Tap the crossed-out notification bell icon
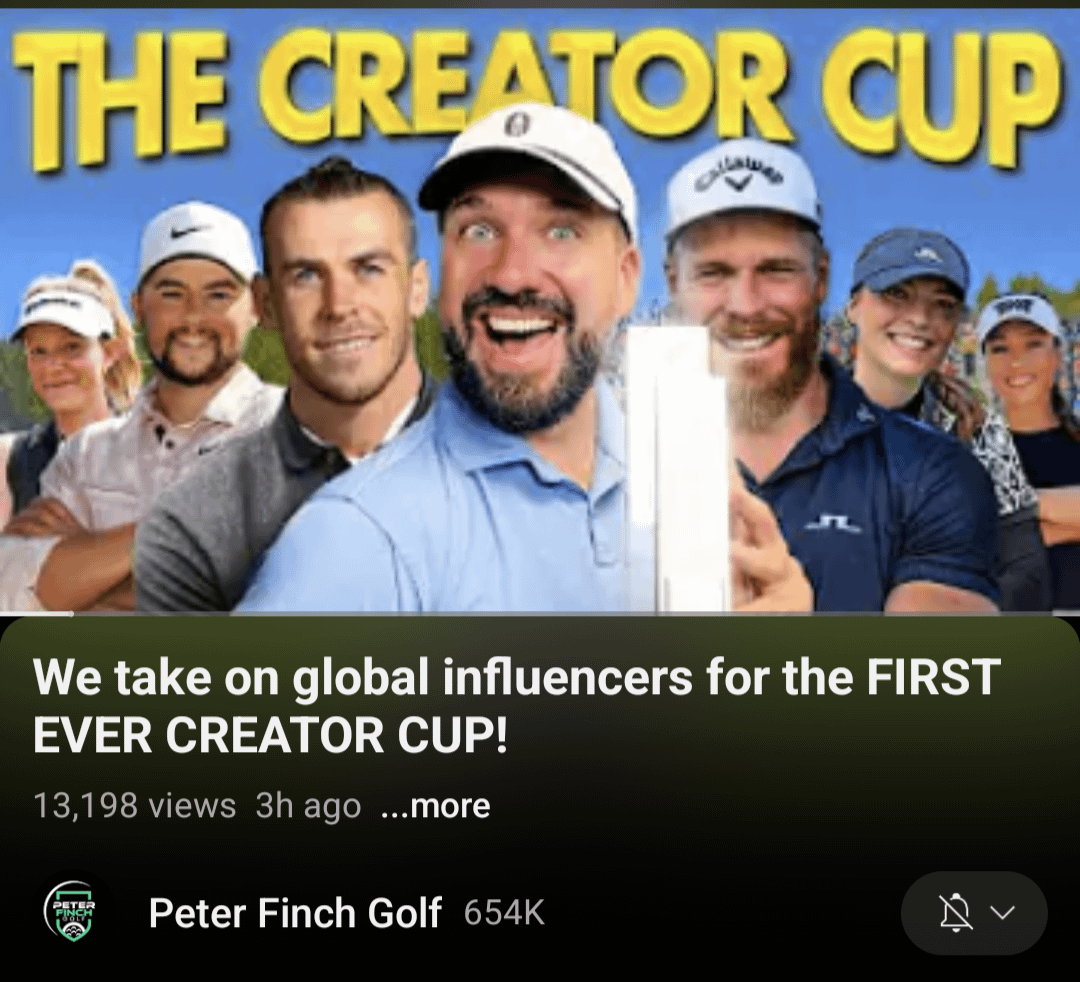This screenshot has height=982, width=1080. click(x=955, y=913)
